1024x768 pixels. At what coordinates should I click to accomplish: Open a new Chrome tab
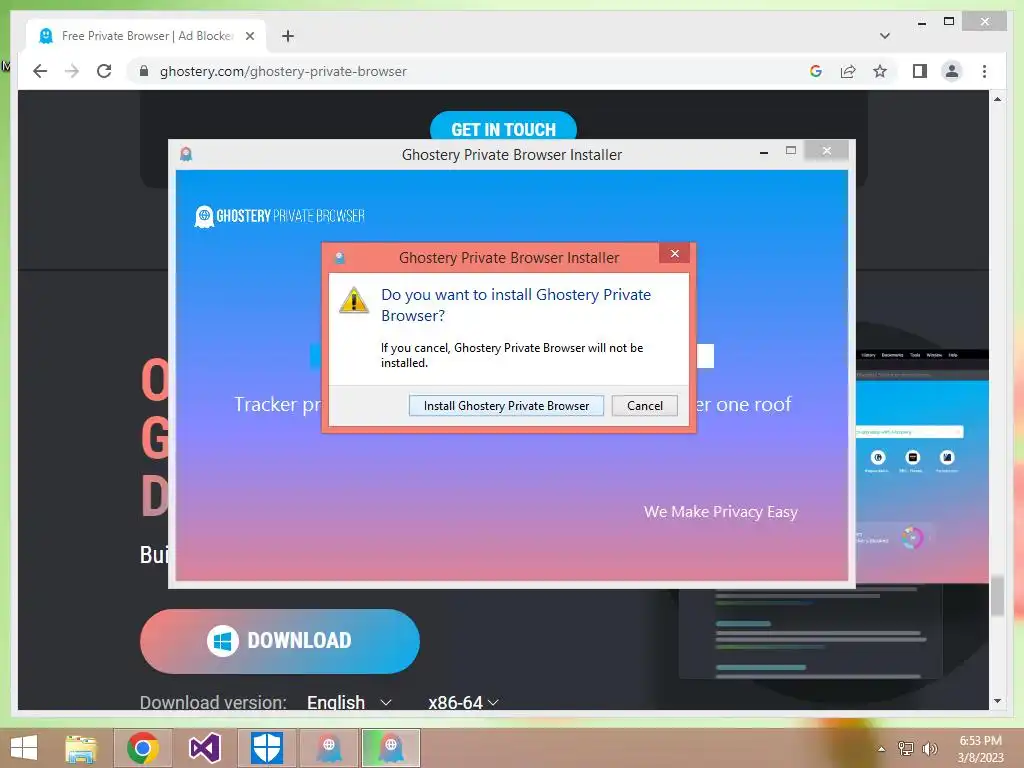tap(288, 36)
